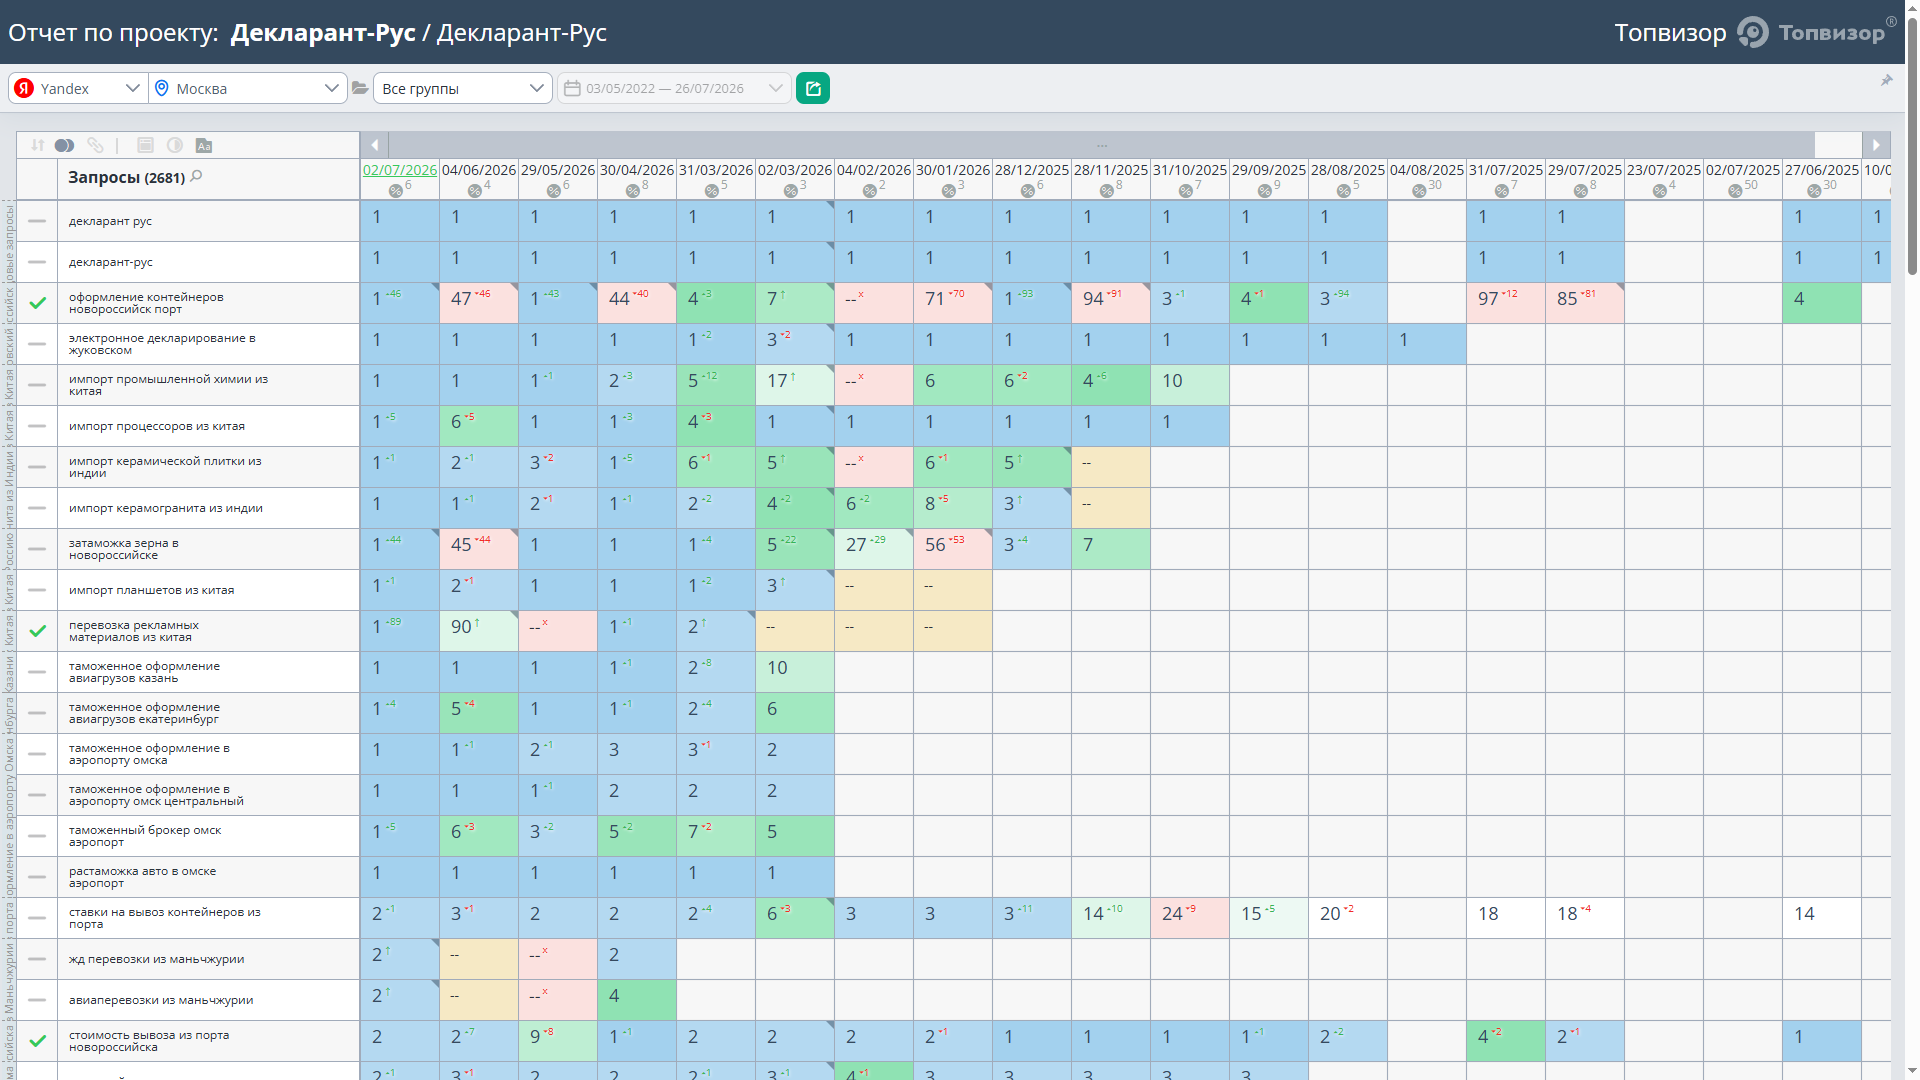The image size is (1920, 1080).
Task: Select query 'импорт керамогранита из индии'
Action: click(166, 508)
